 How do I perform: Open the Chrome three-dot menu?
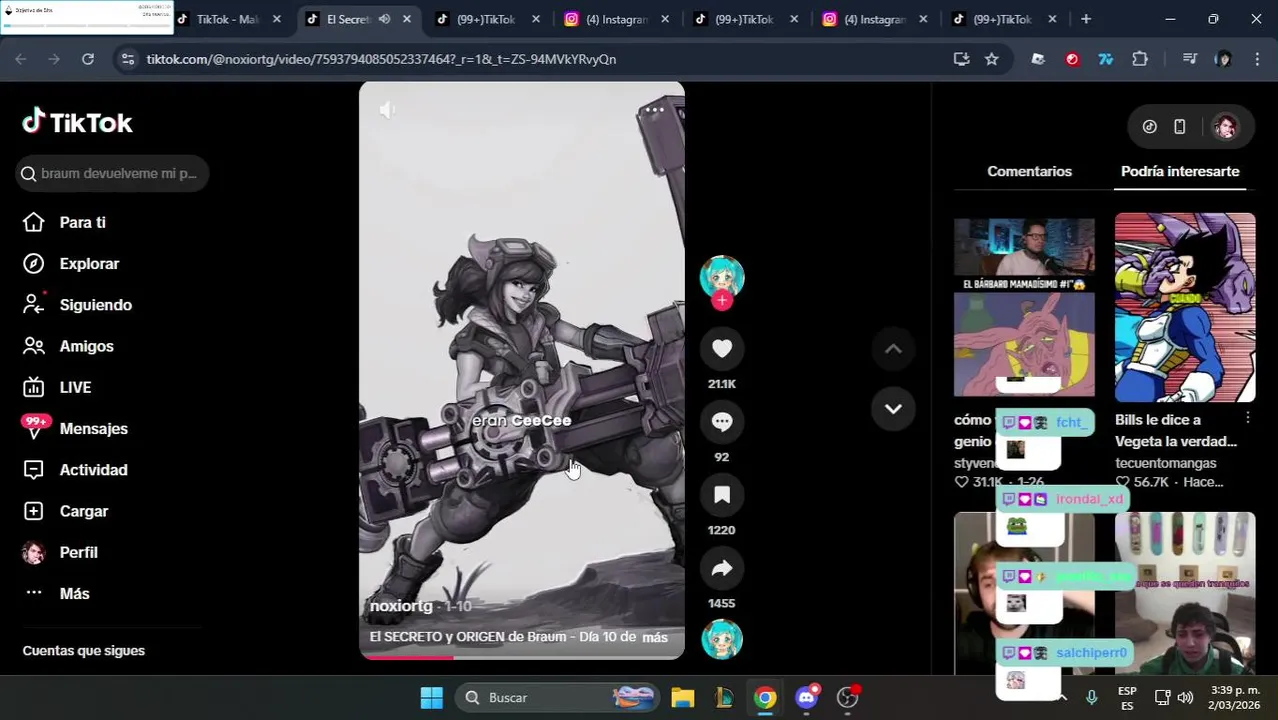pos(1256,59)
